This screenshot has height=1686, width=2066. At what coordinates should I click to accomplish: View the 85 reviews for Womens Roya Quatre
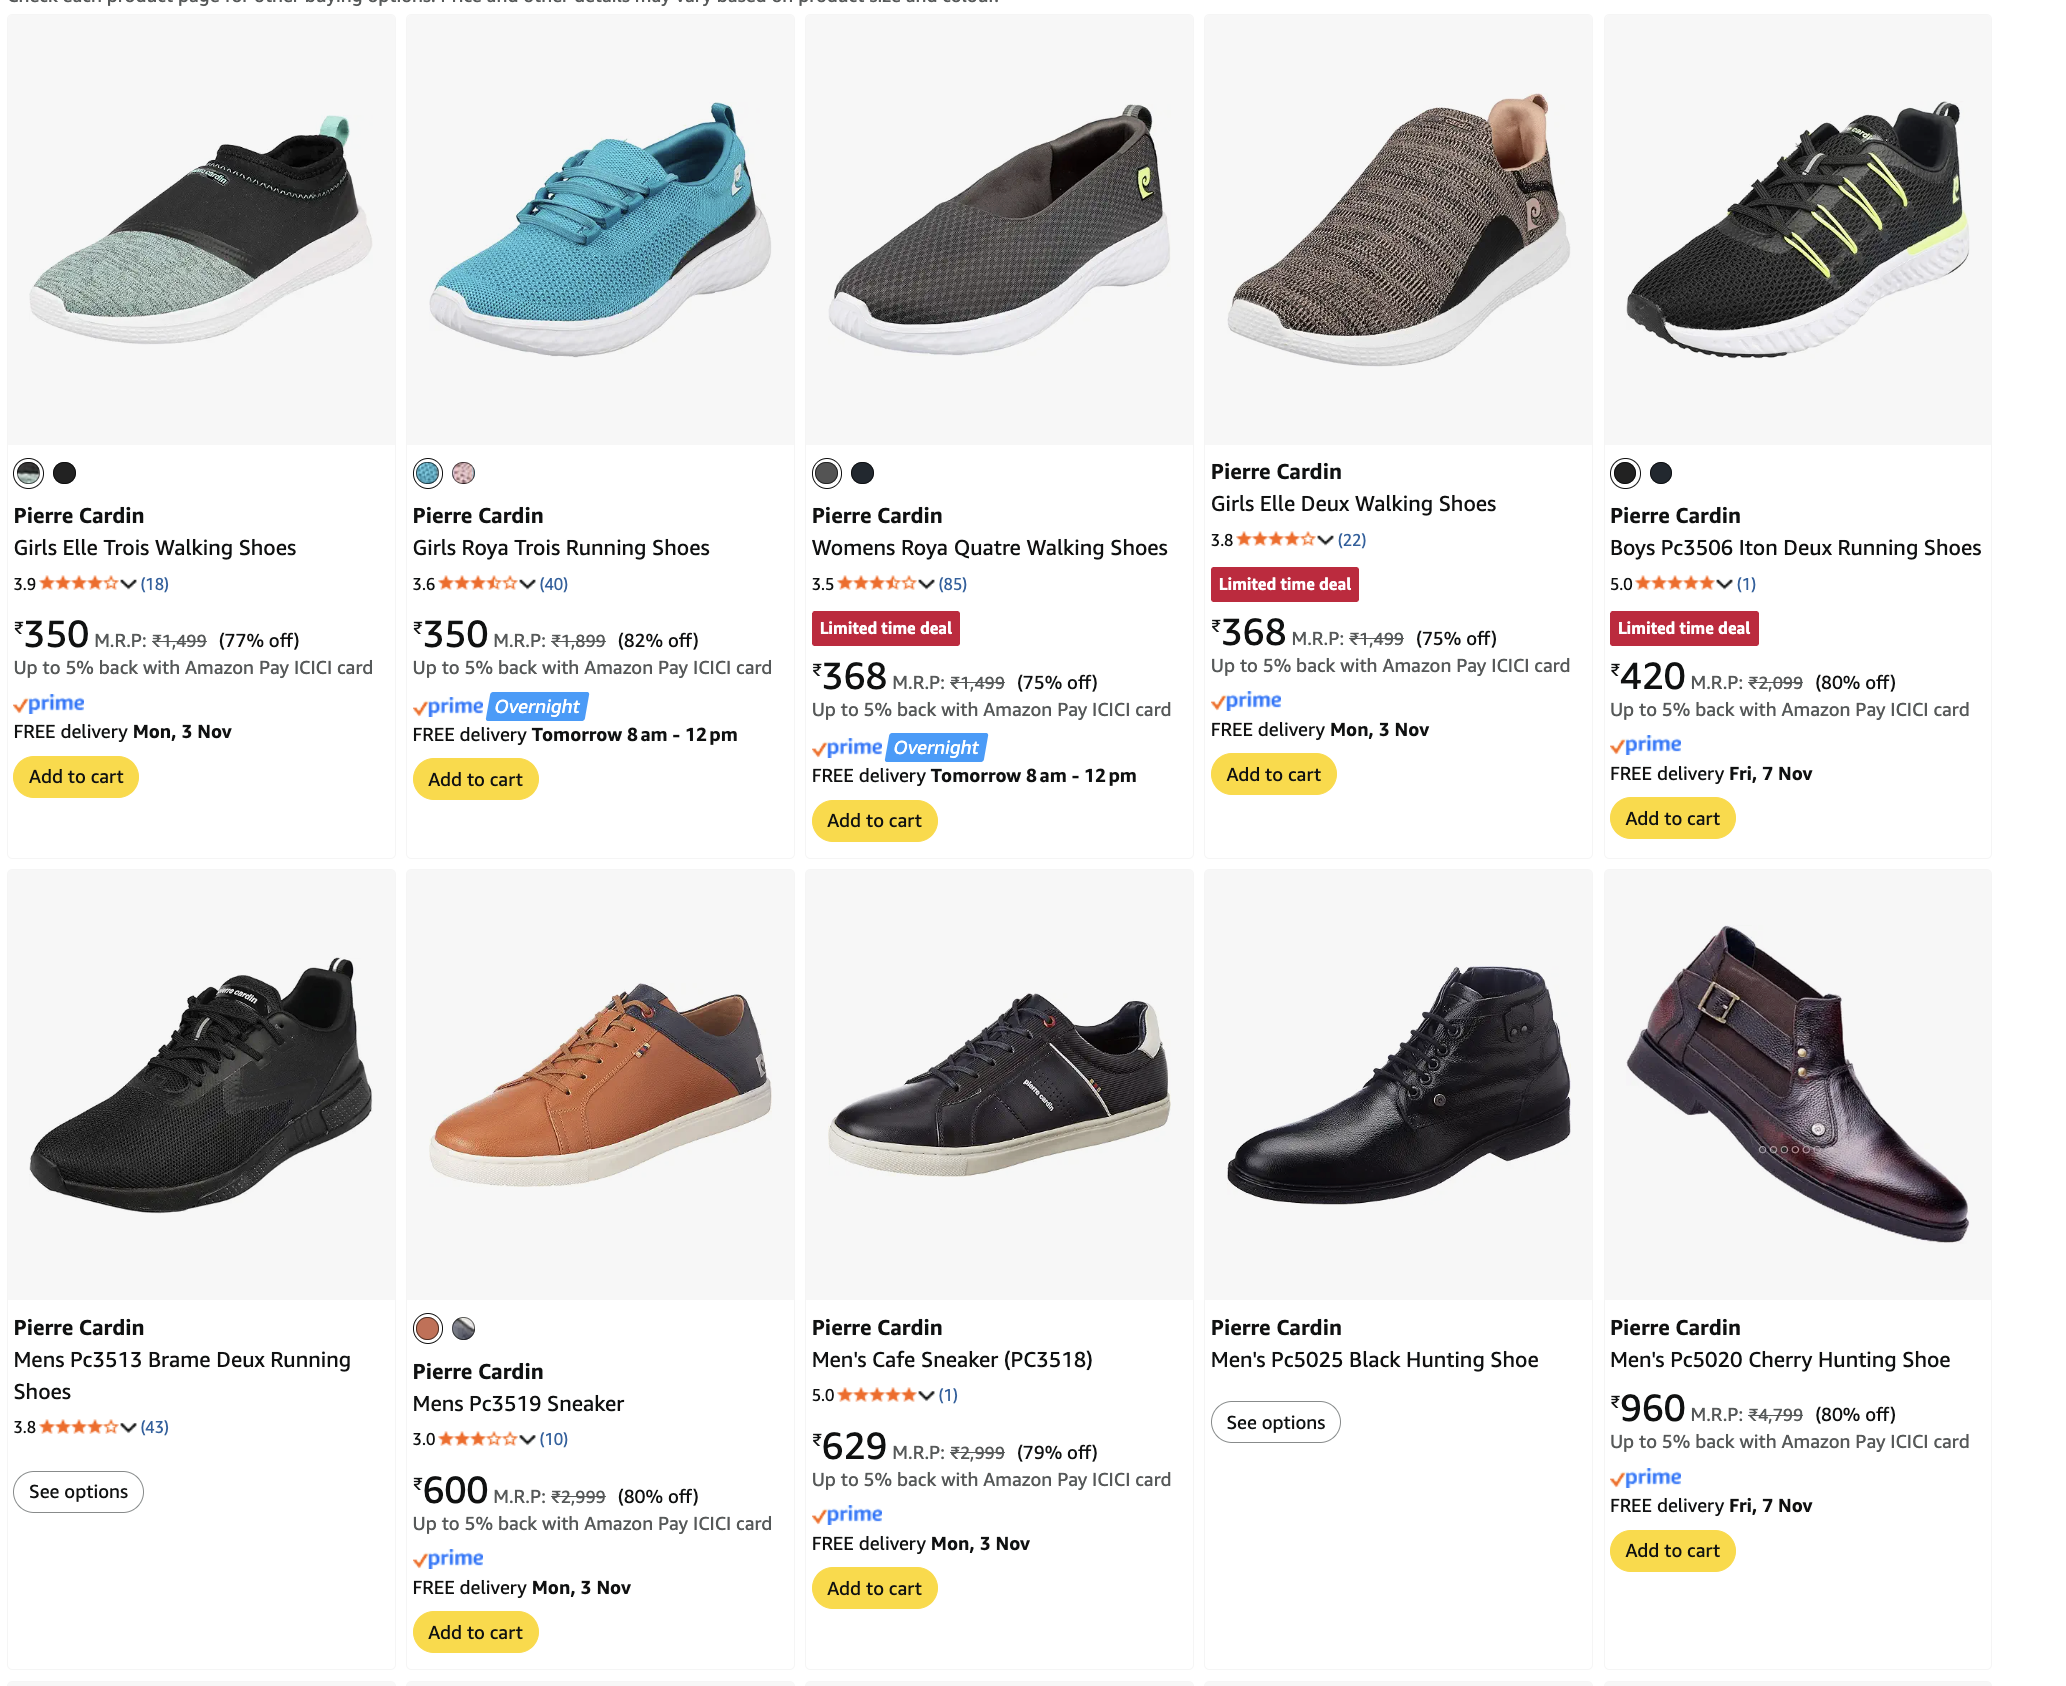952,584
